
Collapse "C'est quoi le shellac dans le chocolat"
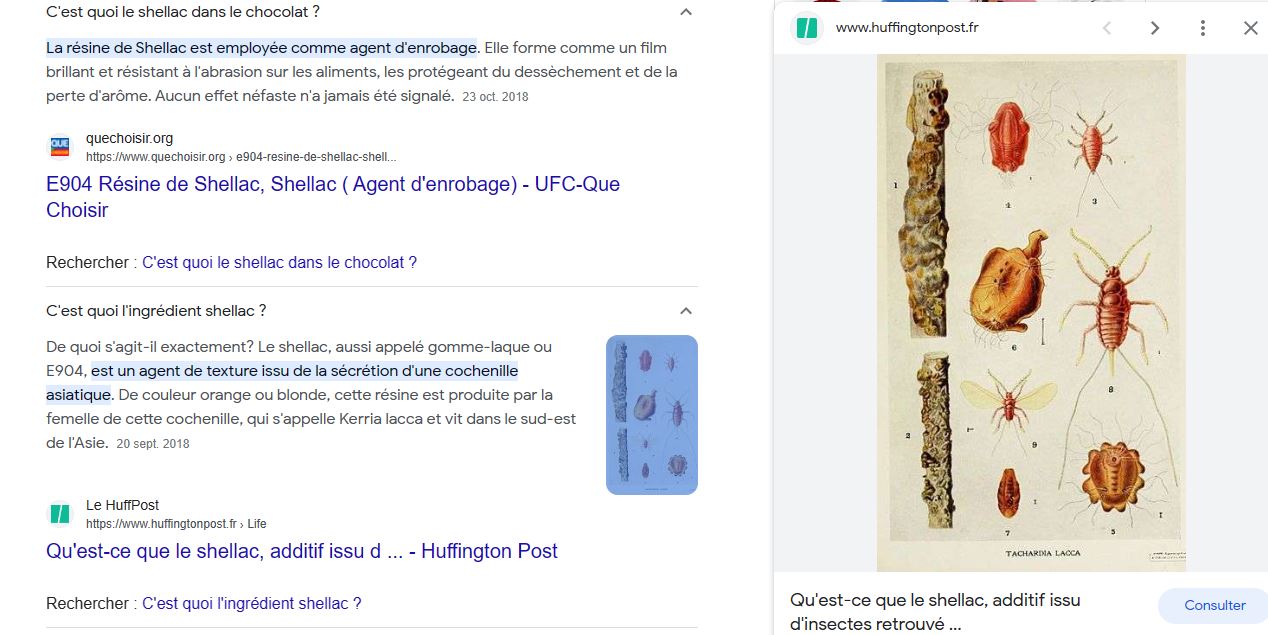pyautogui.click(x=686, y=12)
